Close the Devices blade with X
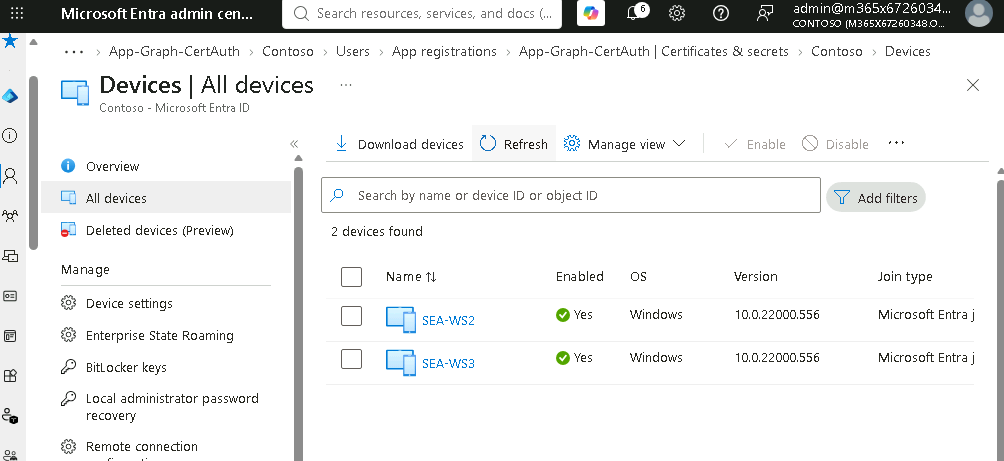 [973, 85]
